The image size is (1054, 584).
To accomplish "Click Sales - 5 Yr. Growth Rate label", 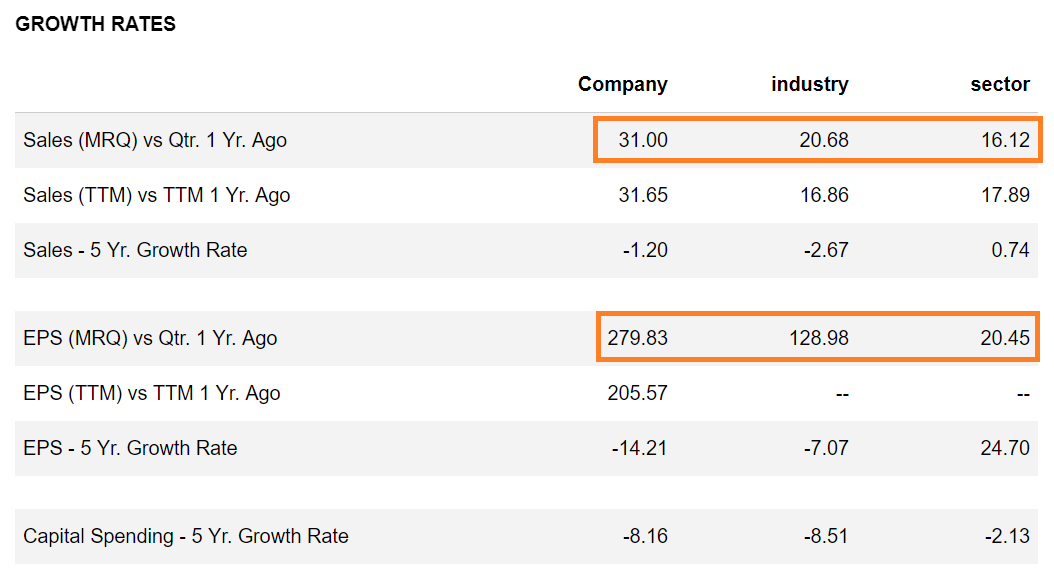I will [x=135, y=251].
